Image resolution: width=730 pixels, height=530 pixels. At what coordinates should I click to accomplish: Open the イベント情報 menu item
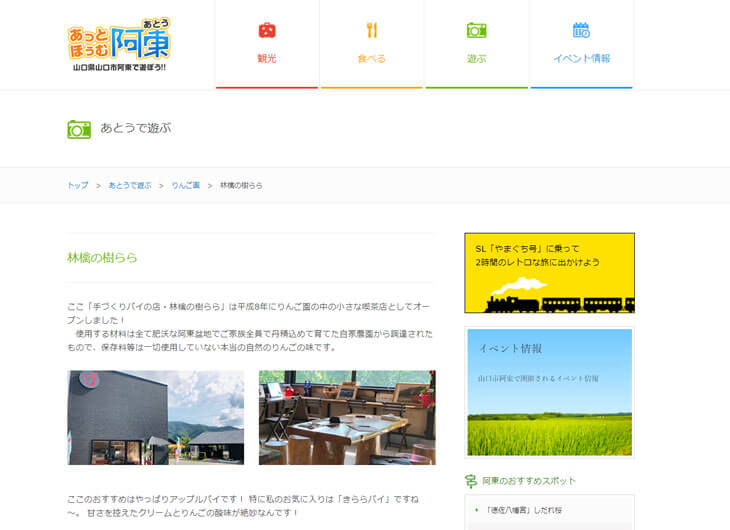[581, 44]
